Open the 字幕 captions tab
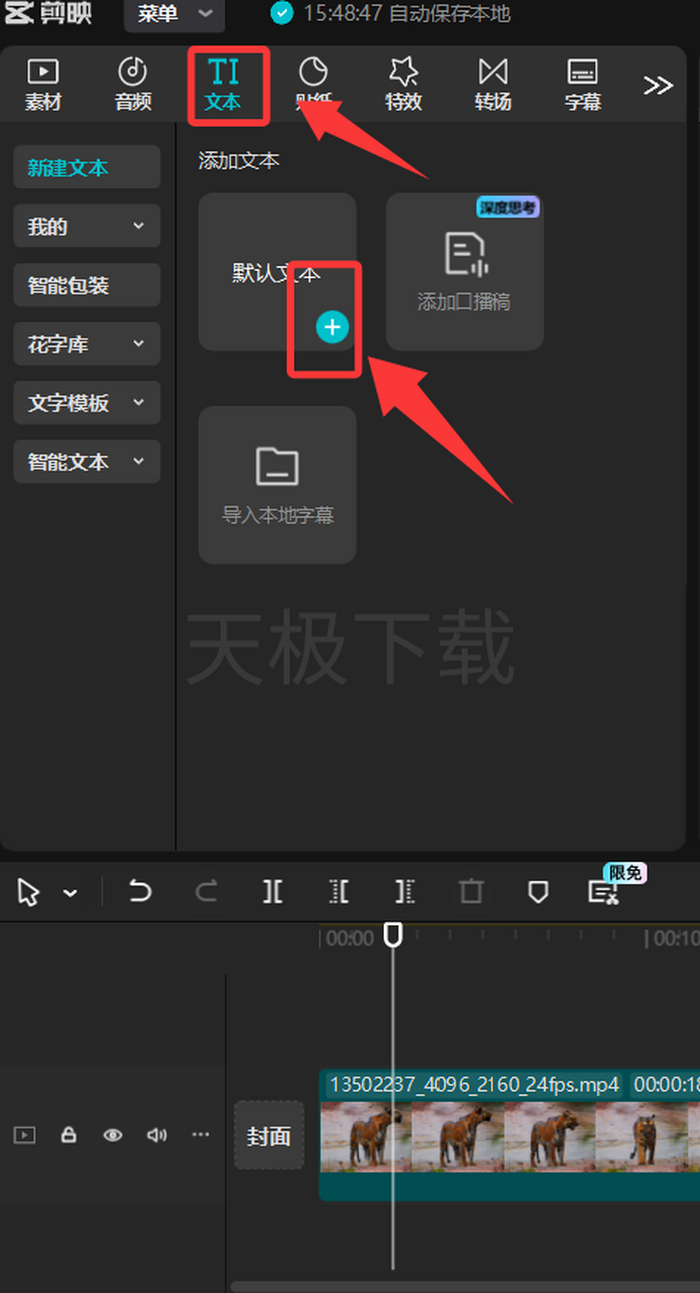The image size is (700, 1293). point(583,84)
